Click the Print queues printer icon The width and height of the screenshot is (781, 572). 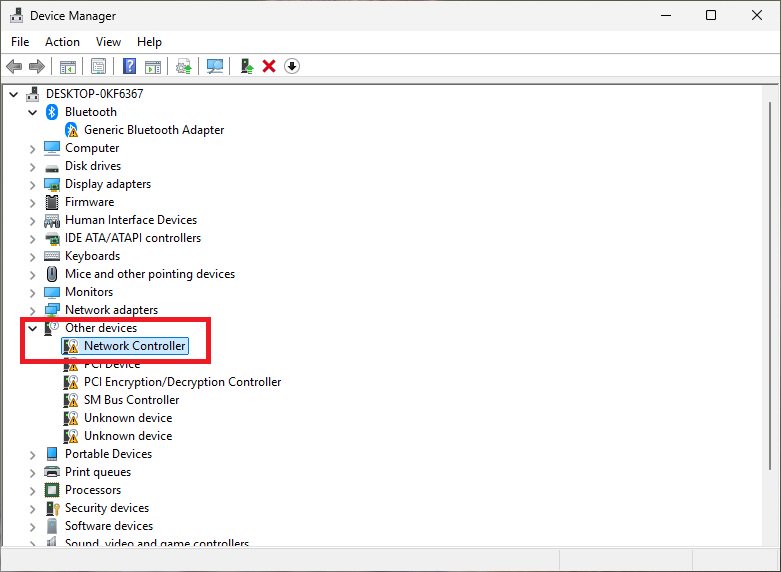52,472
